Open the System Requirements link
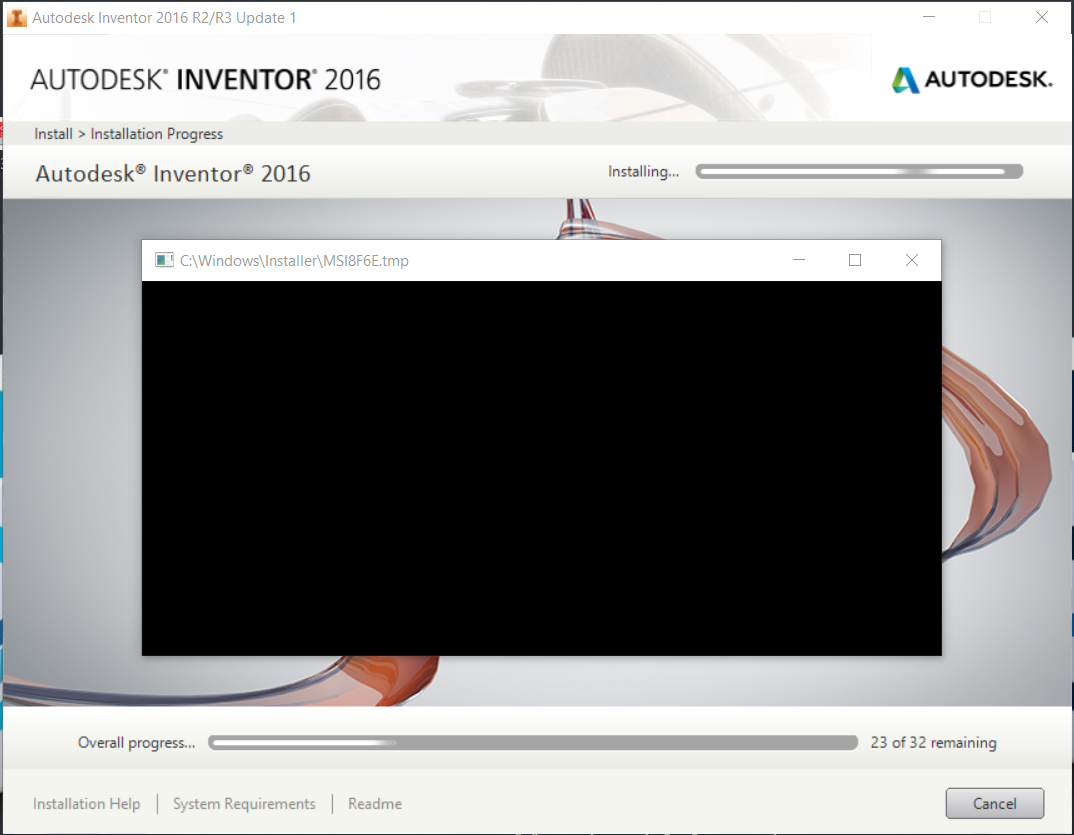The width and height of the screenshot is (1074, 835). tap(244, 803)
